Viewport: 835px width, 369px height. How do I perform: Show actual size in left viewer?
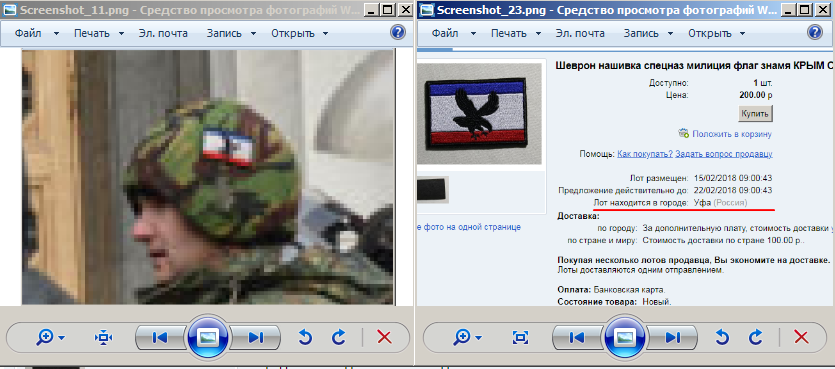click(103, 338)
